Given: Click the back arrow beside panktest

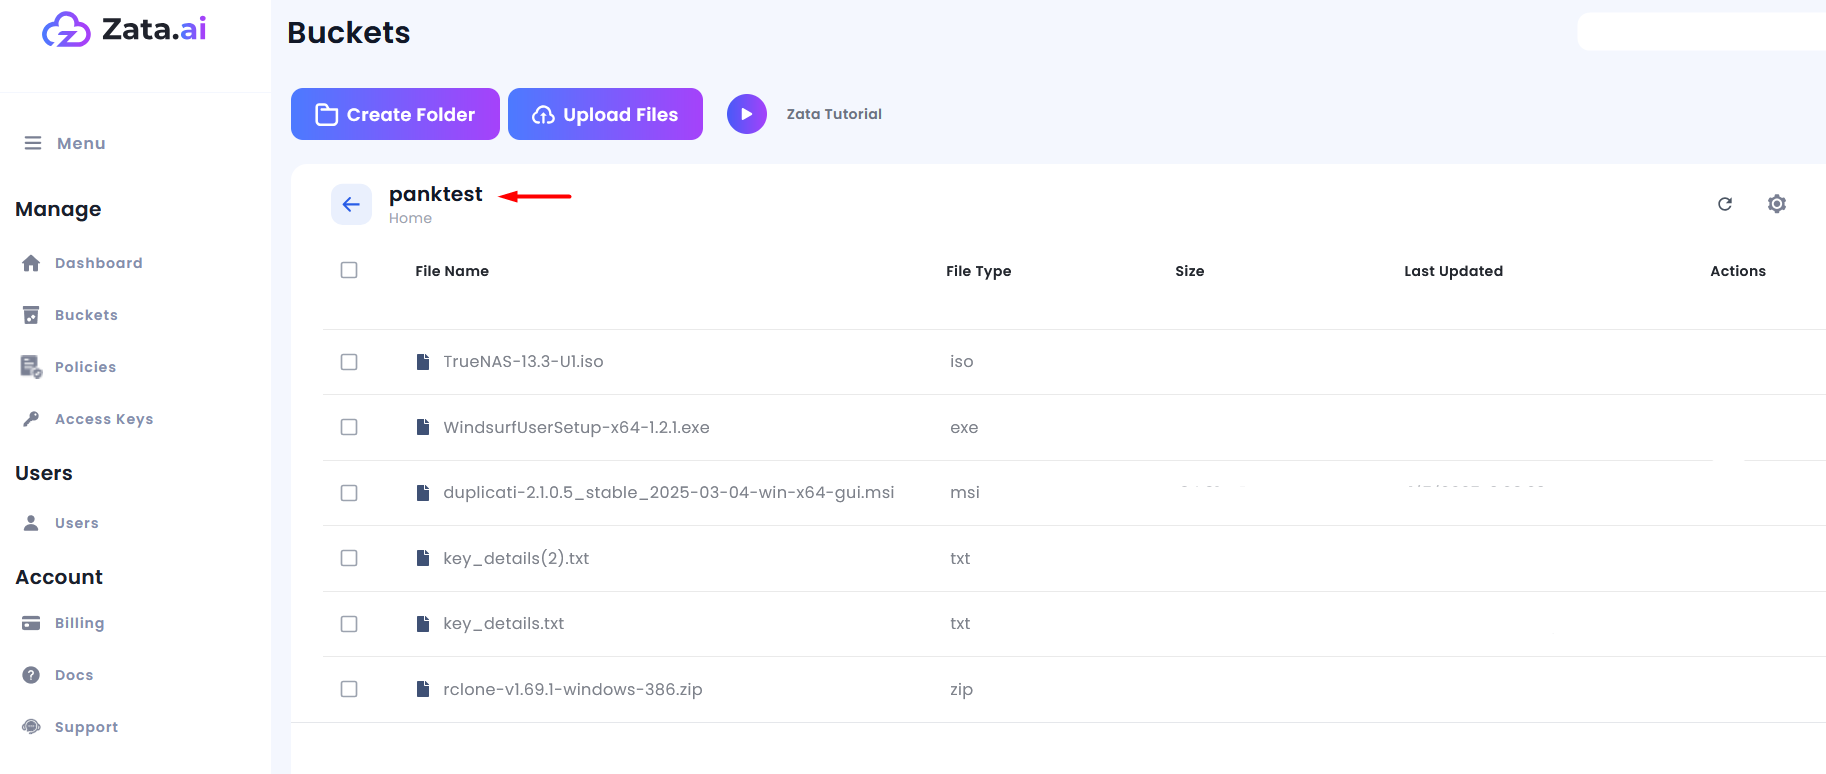Looking at the screenshot, I should (351, 204).
